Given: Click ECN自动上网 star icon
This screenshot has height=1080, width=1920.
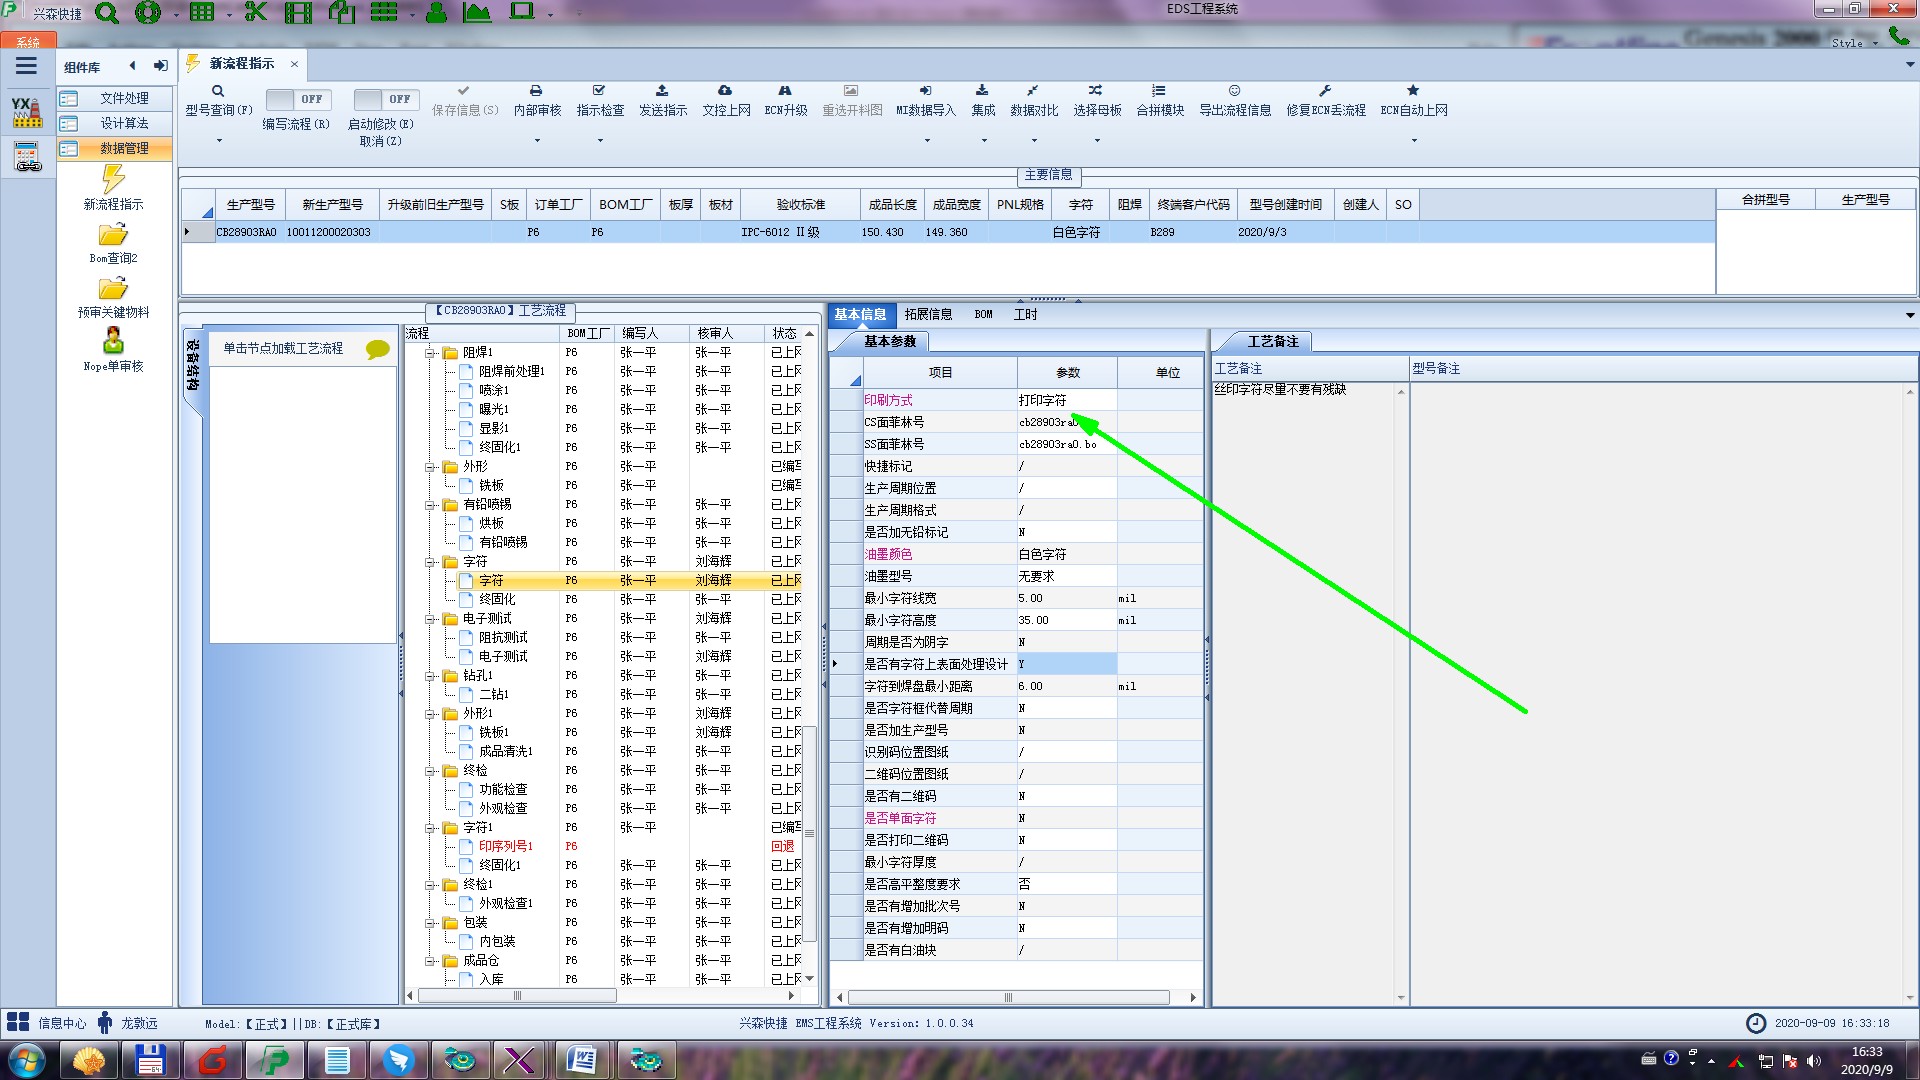Looking at the screenshot, I should coord(1414,100).
